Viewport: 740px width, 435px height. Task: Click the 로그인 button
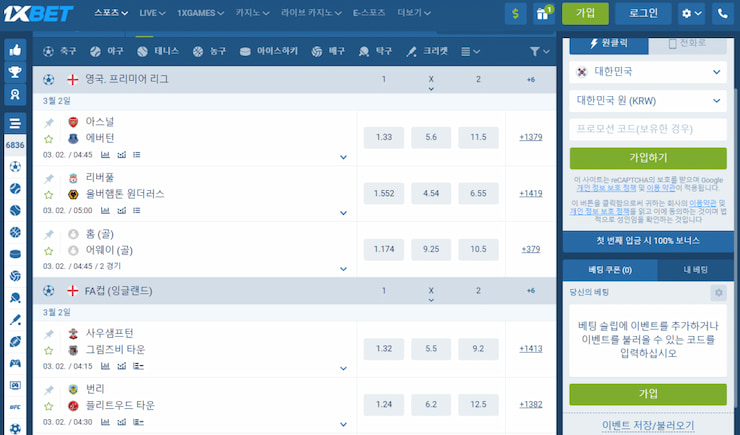[x=643, y=14]
